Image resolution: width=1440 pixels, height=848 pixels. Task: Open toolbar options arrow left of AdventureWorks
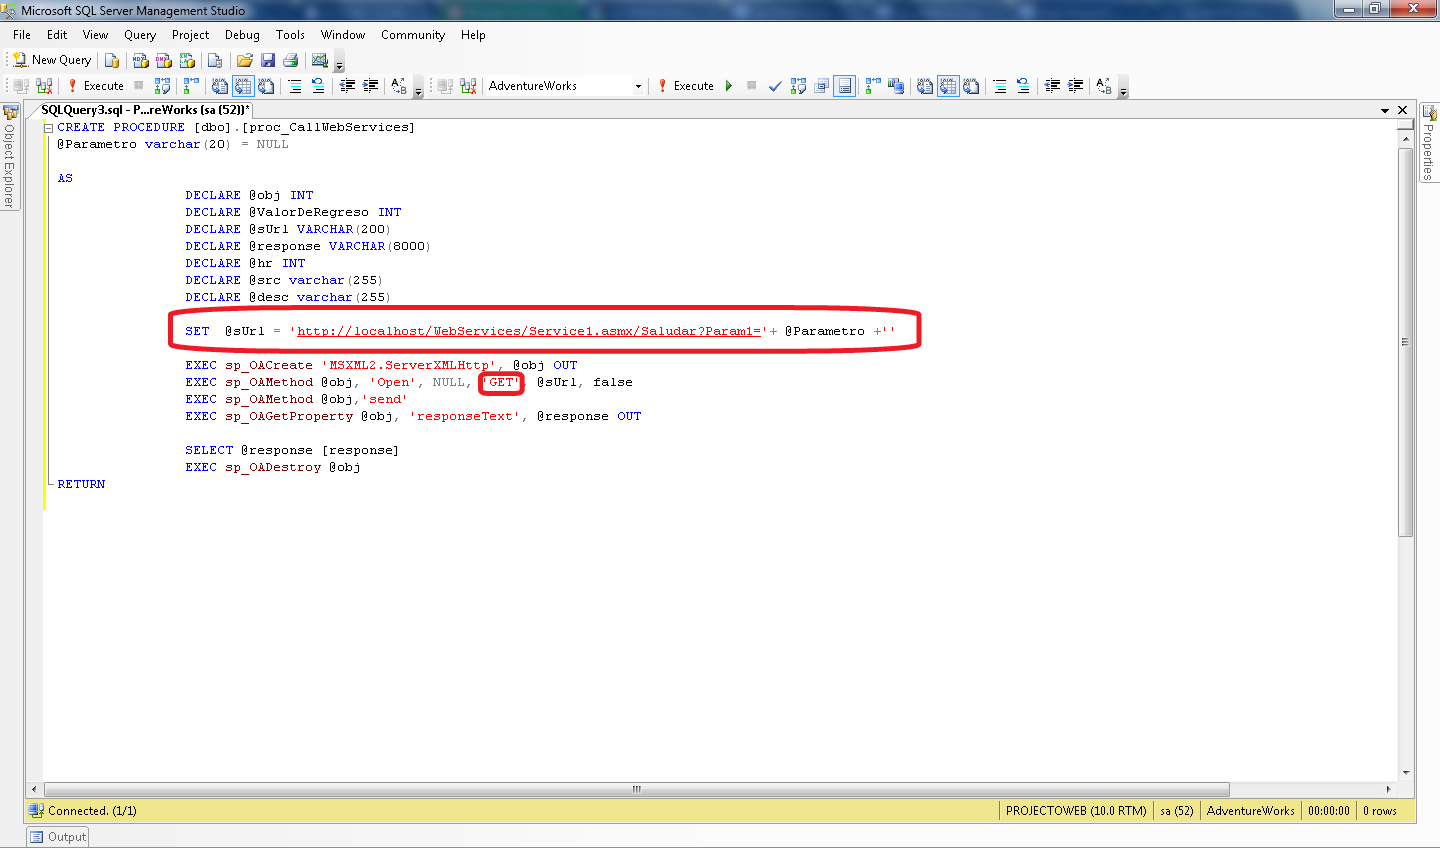tap(418, 89)
